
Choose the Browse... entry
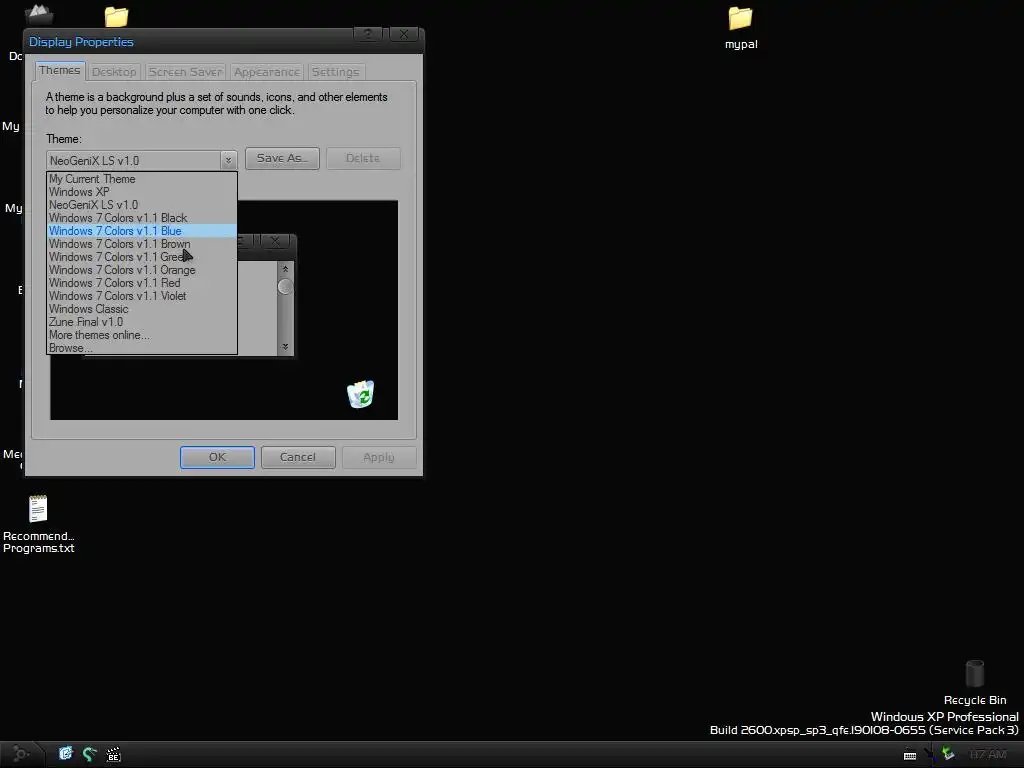pos(142,348)
